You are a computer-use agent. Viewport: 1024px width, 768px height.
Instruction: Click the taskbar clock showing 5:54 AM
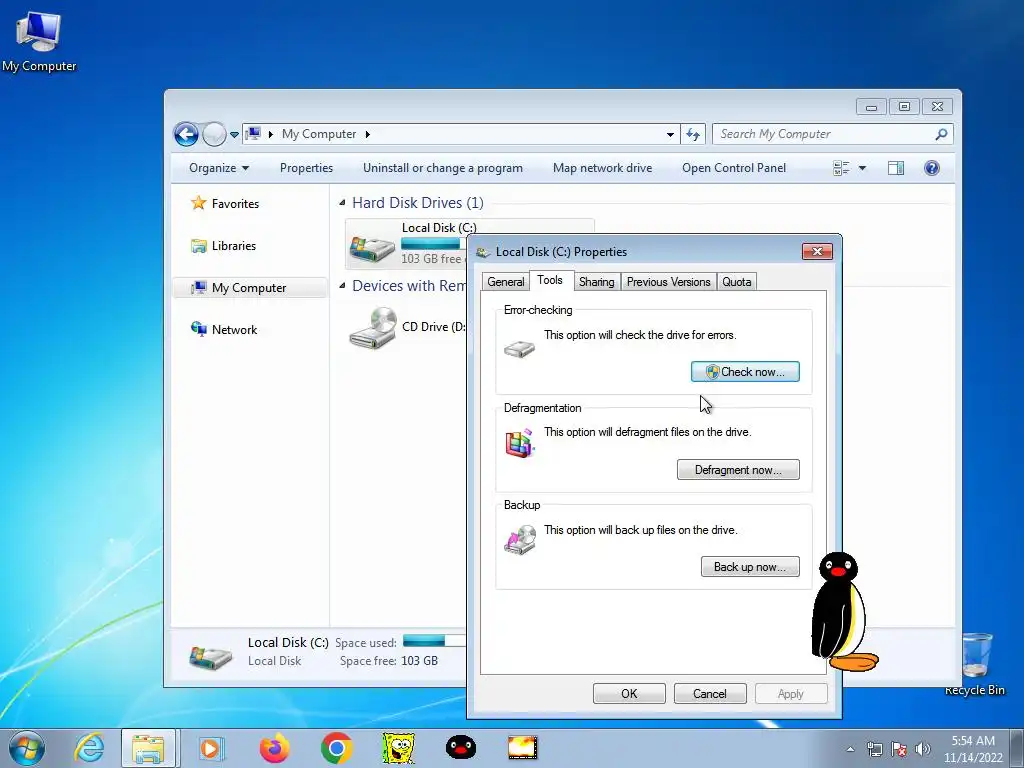[972, 749]
